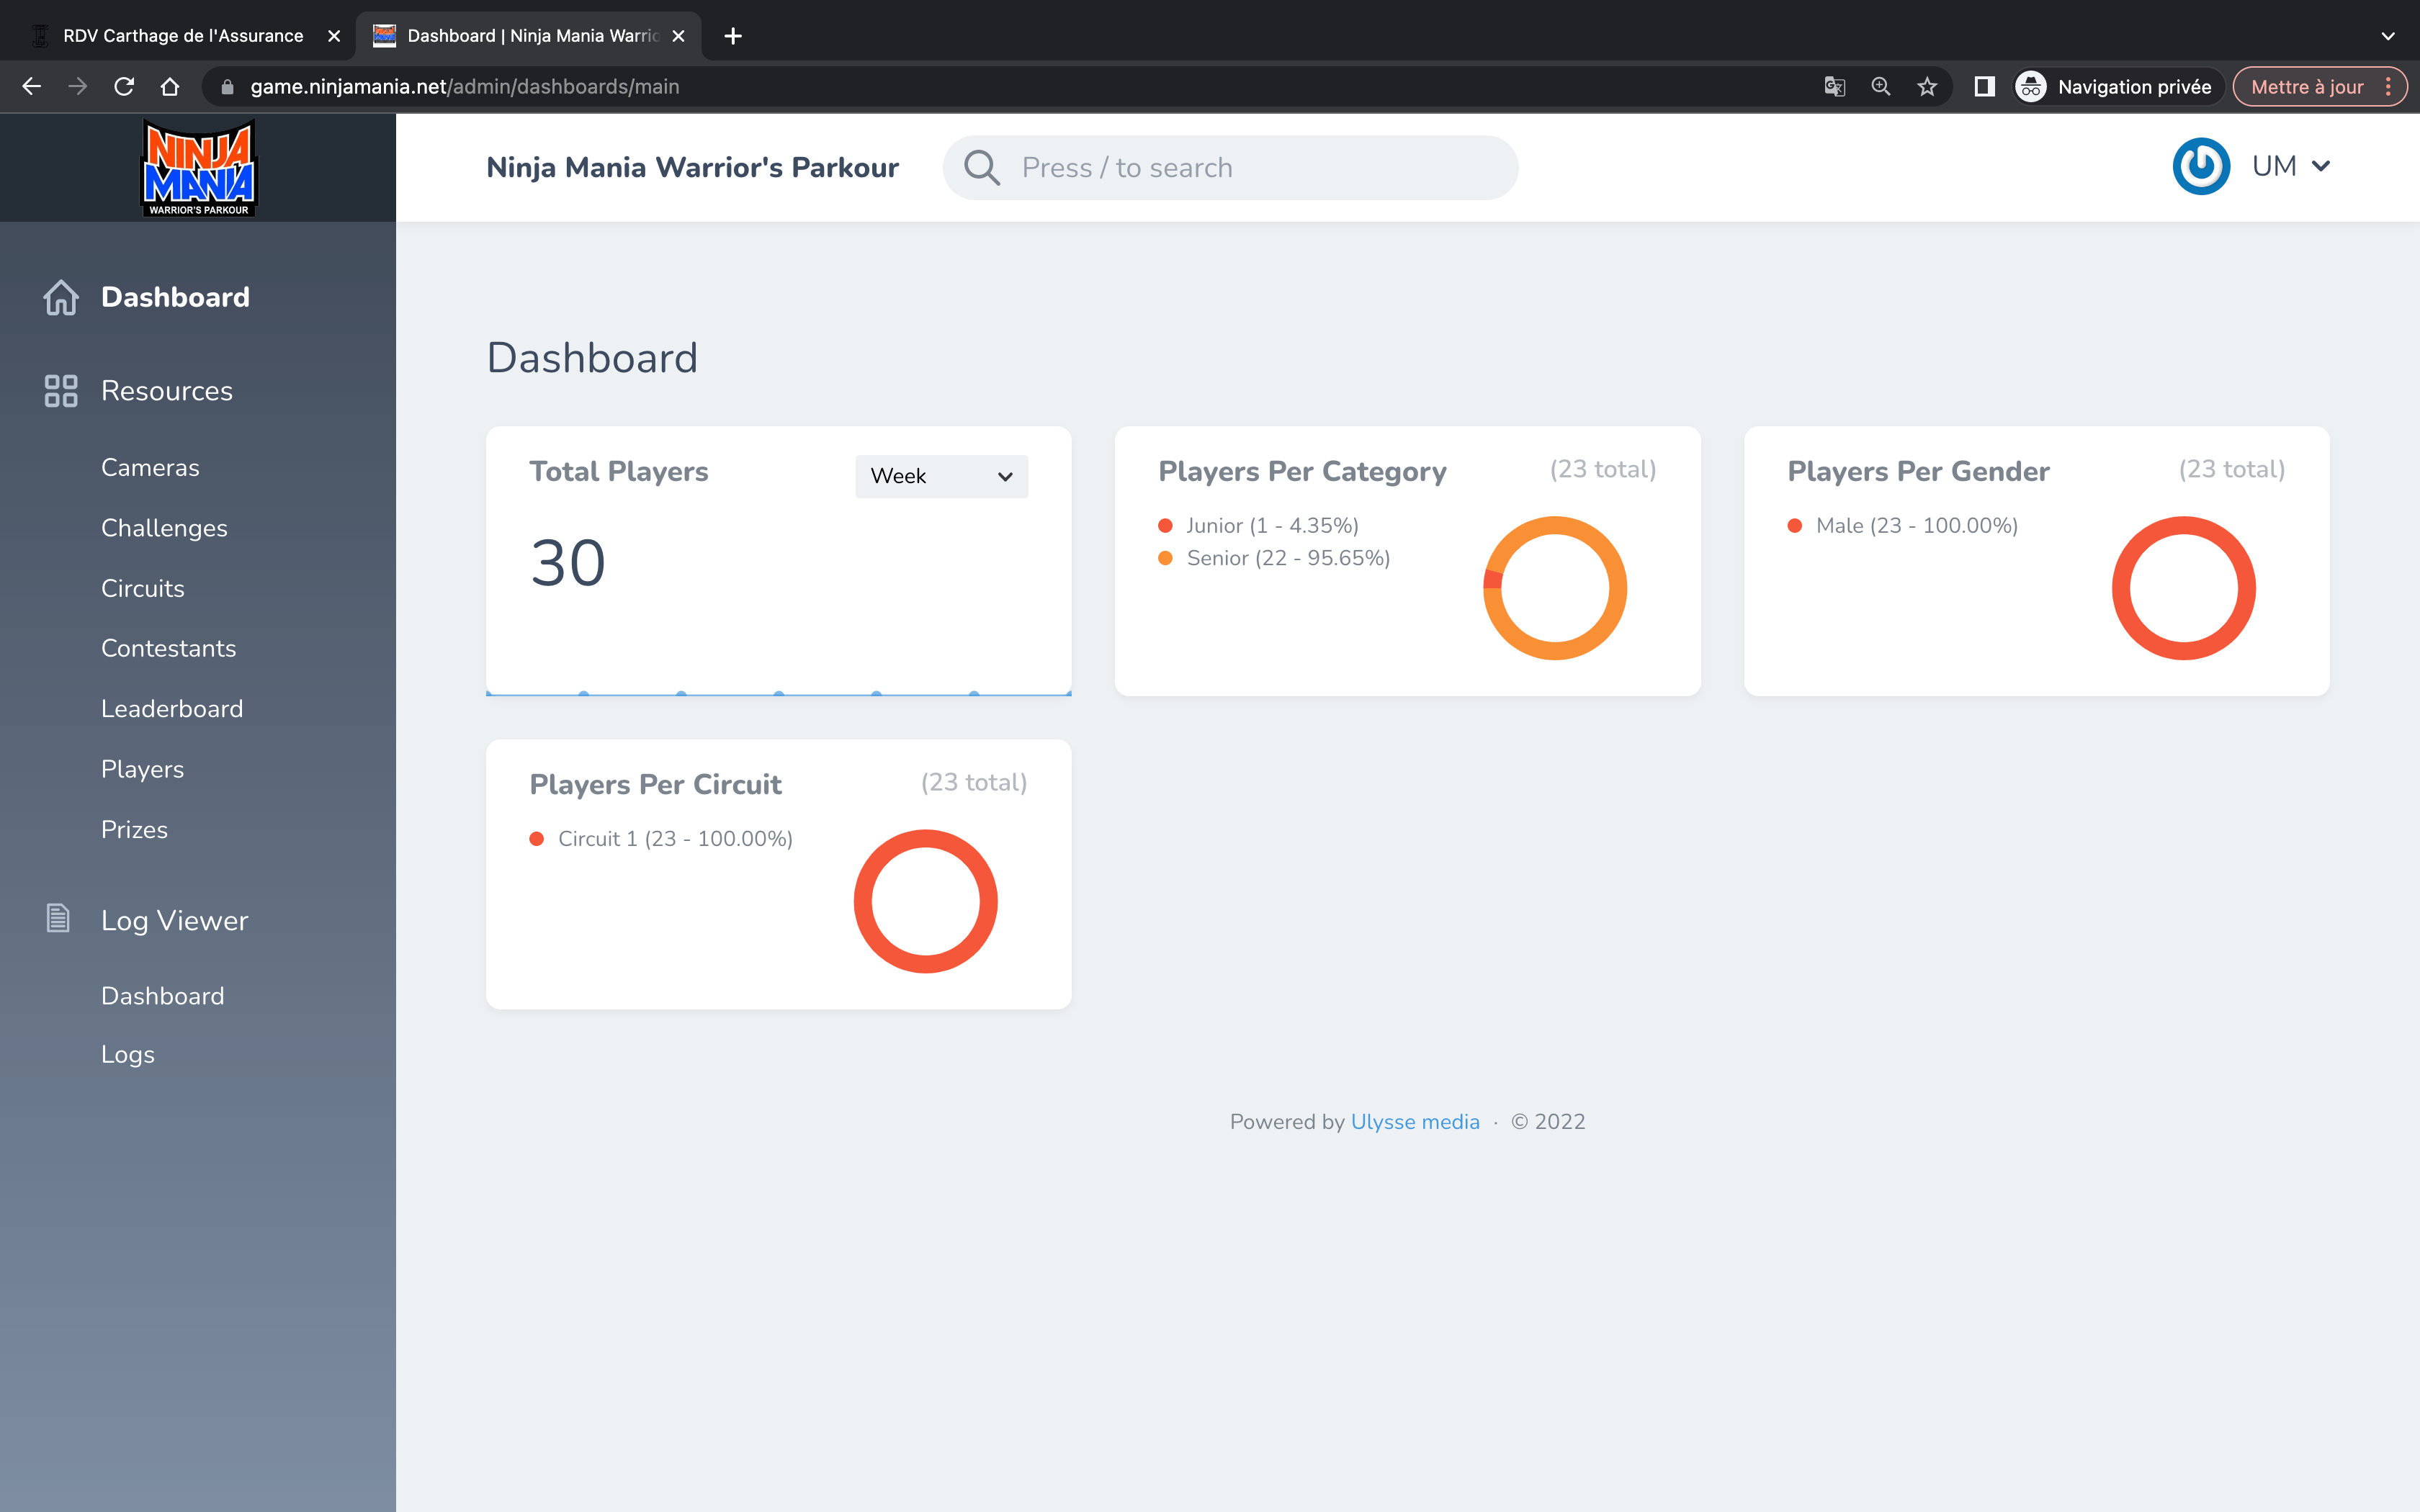Open the main Dashboard sidebar item

click(175, 297)
